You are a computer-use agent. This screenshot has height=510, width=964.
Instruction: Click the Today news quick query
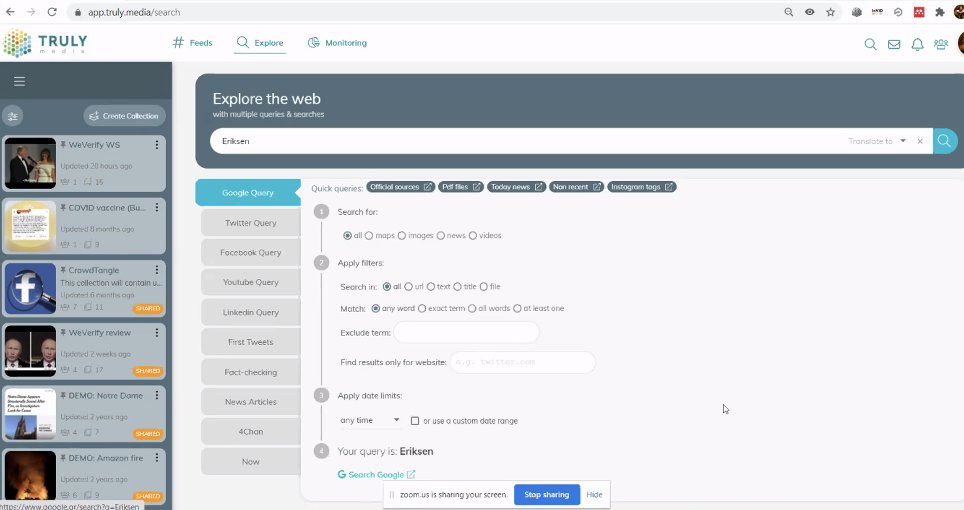coord(516,187)
